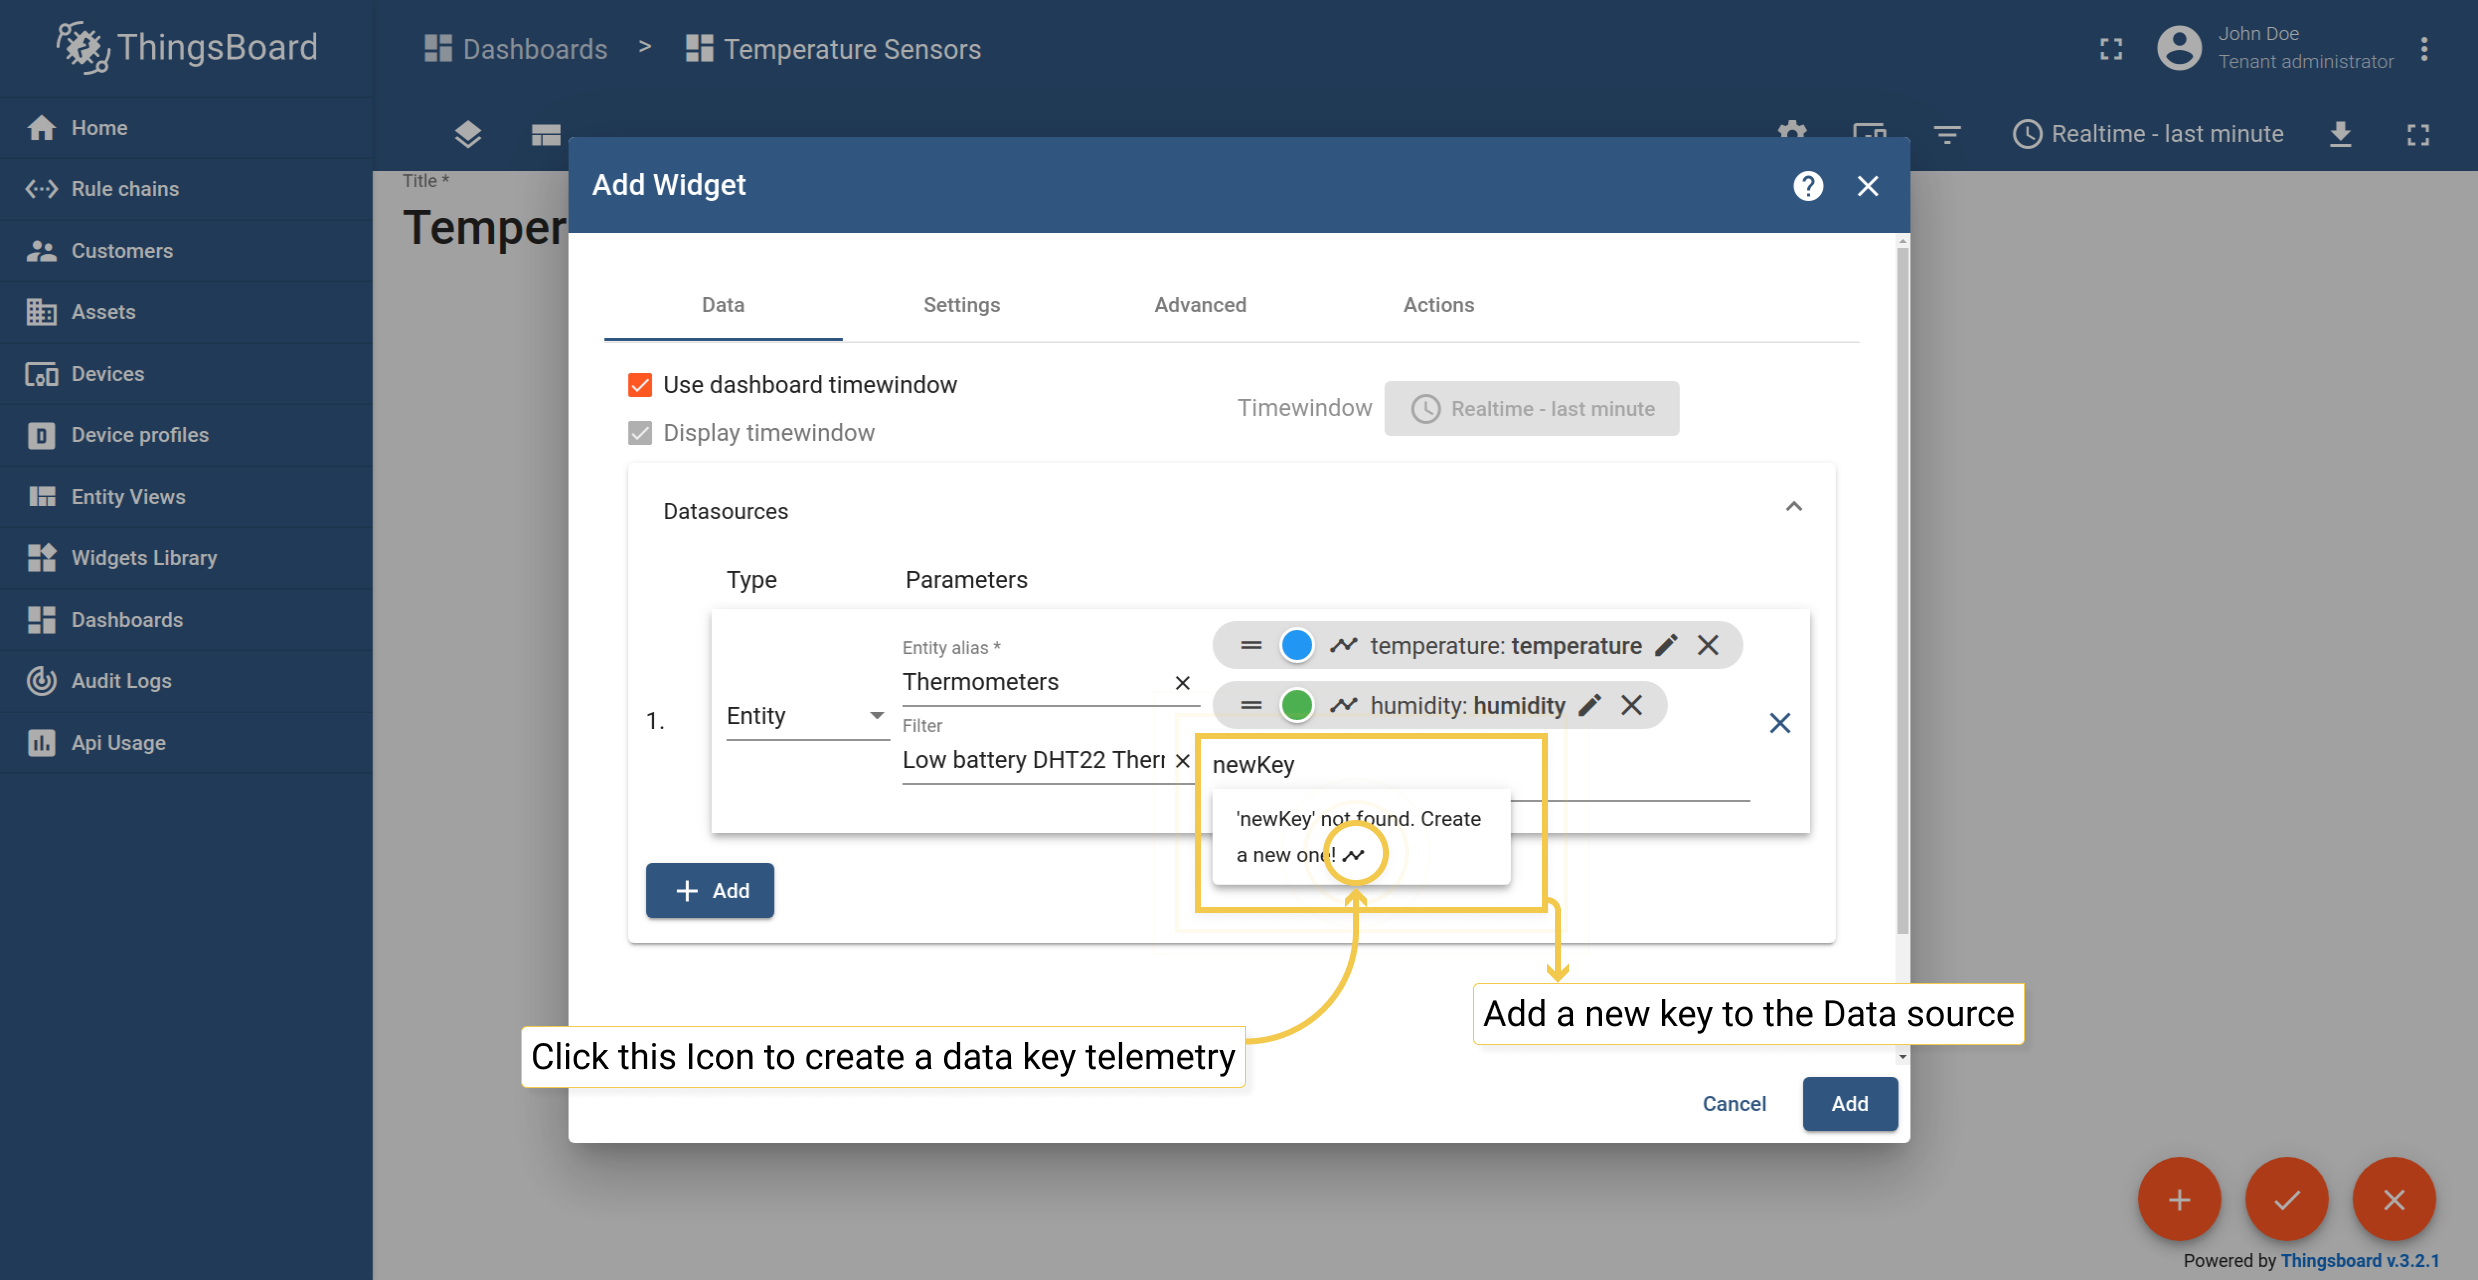The image size is (2478, 1280).
Task: Edit the humidity data key
Action: (x=1590, y=706)
